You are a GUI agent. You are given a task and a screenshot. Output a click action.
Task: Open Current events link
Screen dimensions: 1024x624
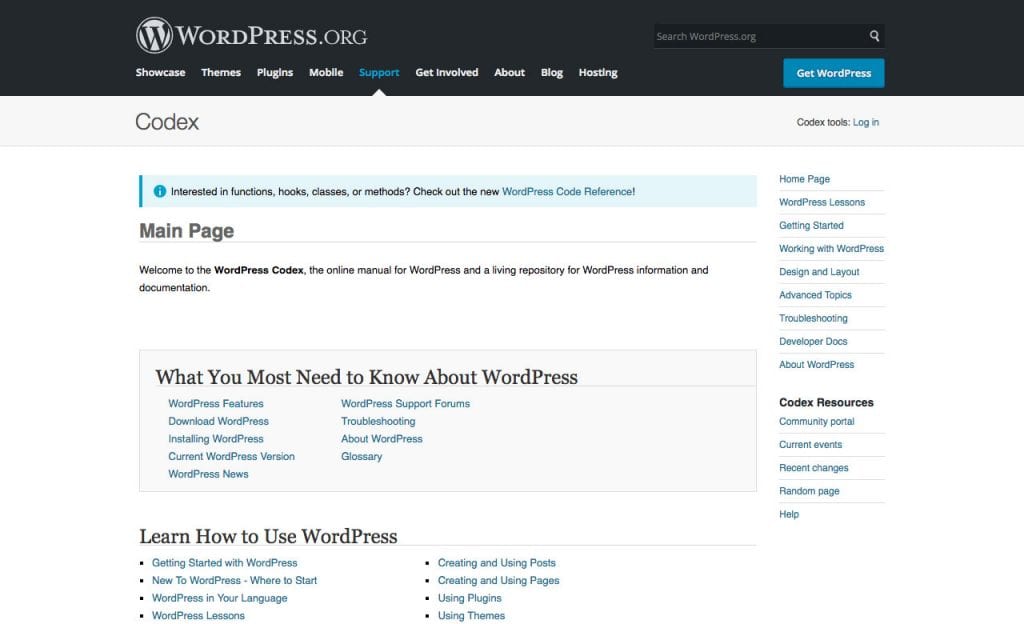(x=810, y=445)
